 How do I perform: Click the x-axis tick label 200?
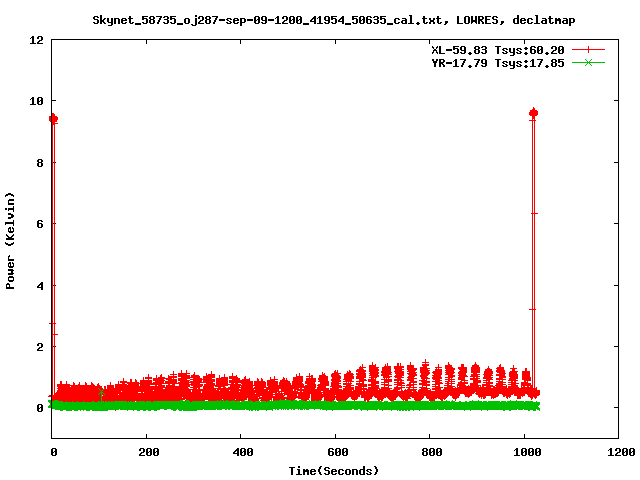pyautogui.click(x=148, y=452)
